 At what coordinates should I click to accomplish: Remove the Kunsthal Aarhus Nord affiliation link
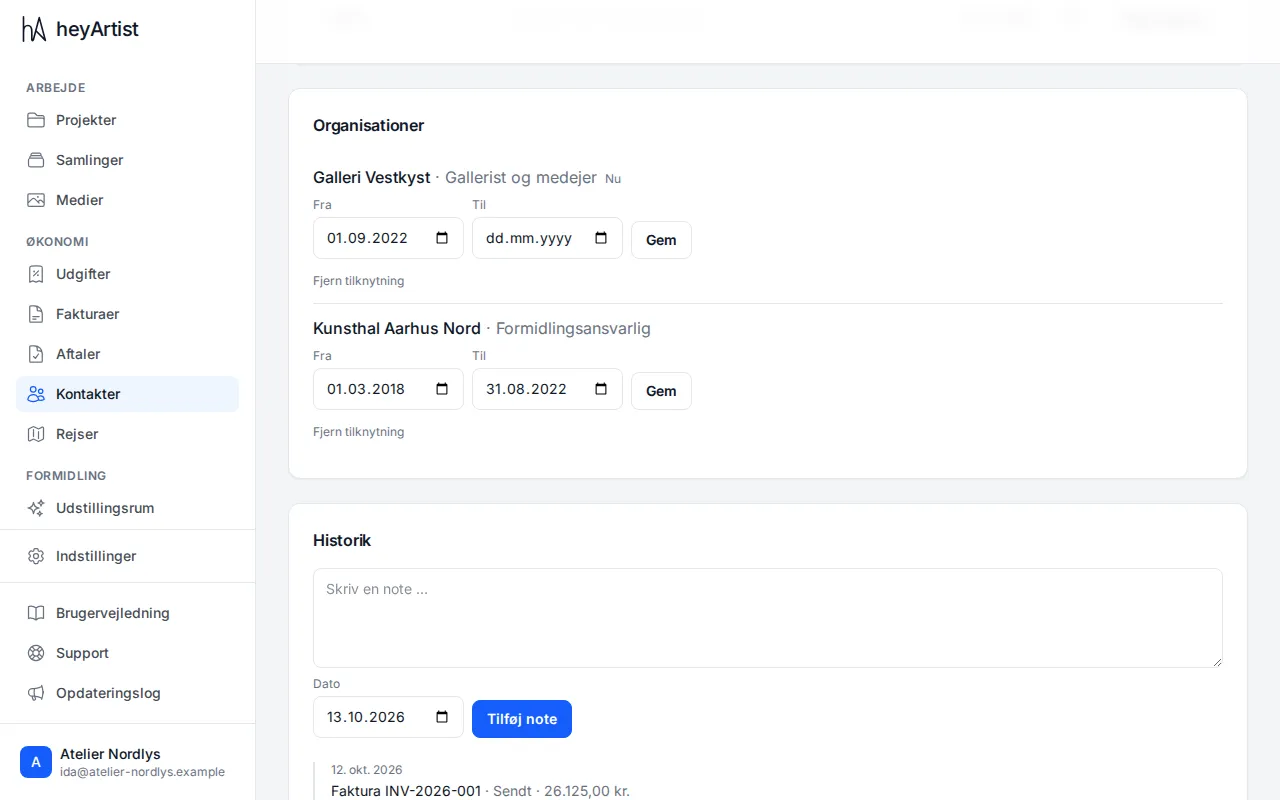[x=359, y=432]
